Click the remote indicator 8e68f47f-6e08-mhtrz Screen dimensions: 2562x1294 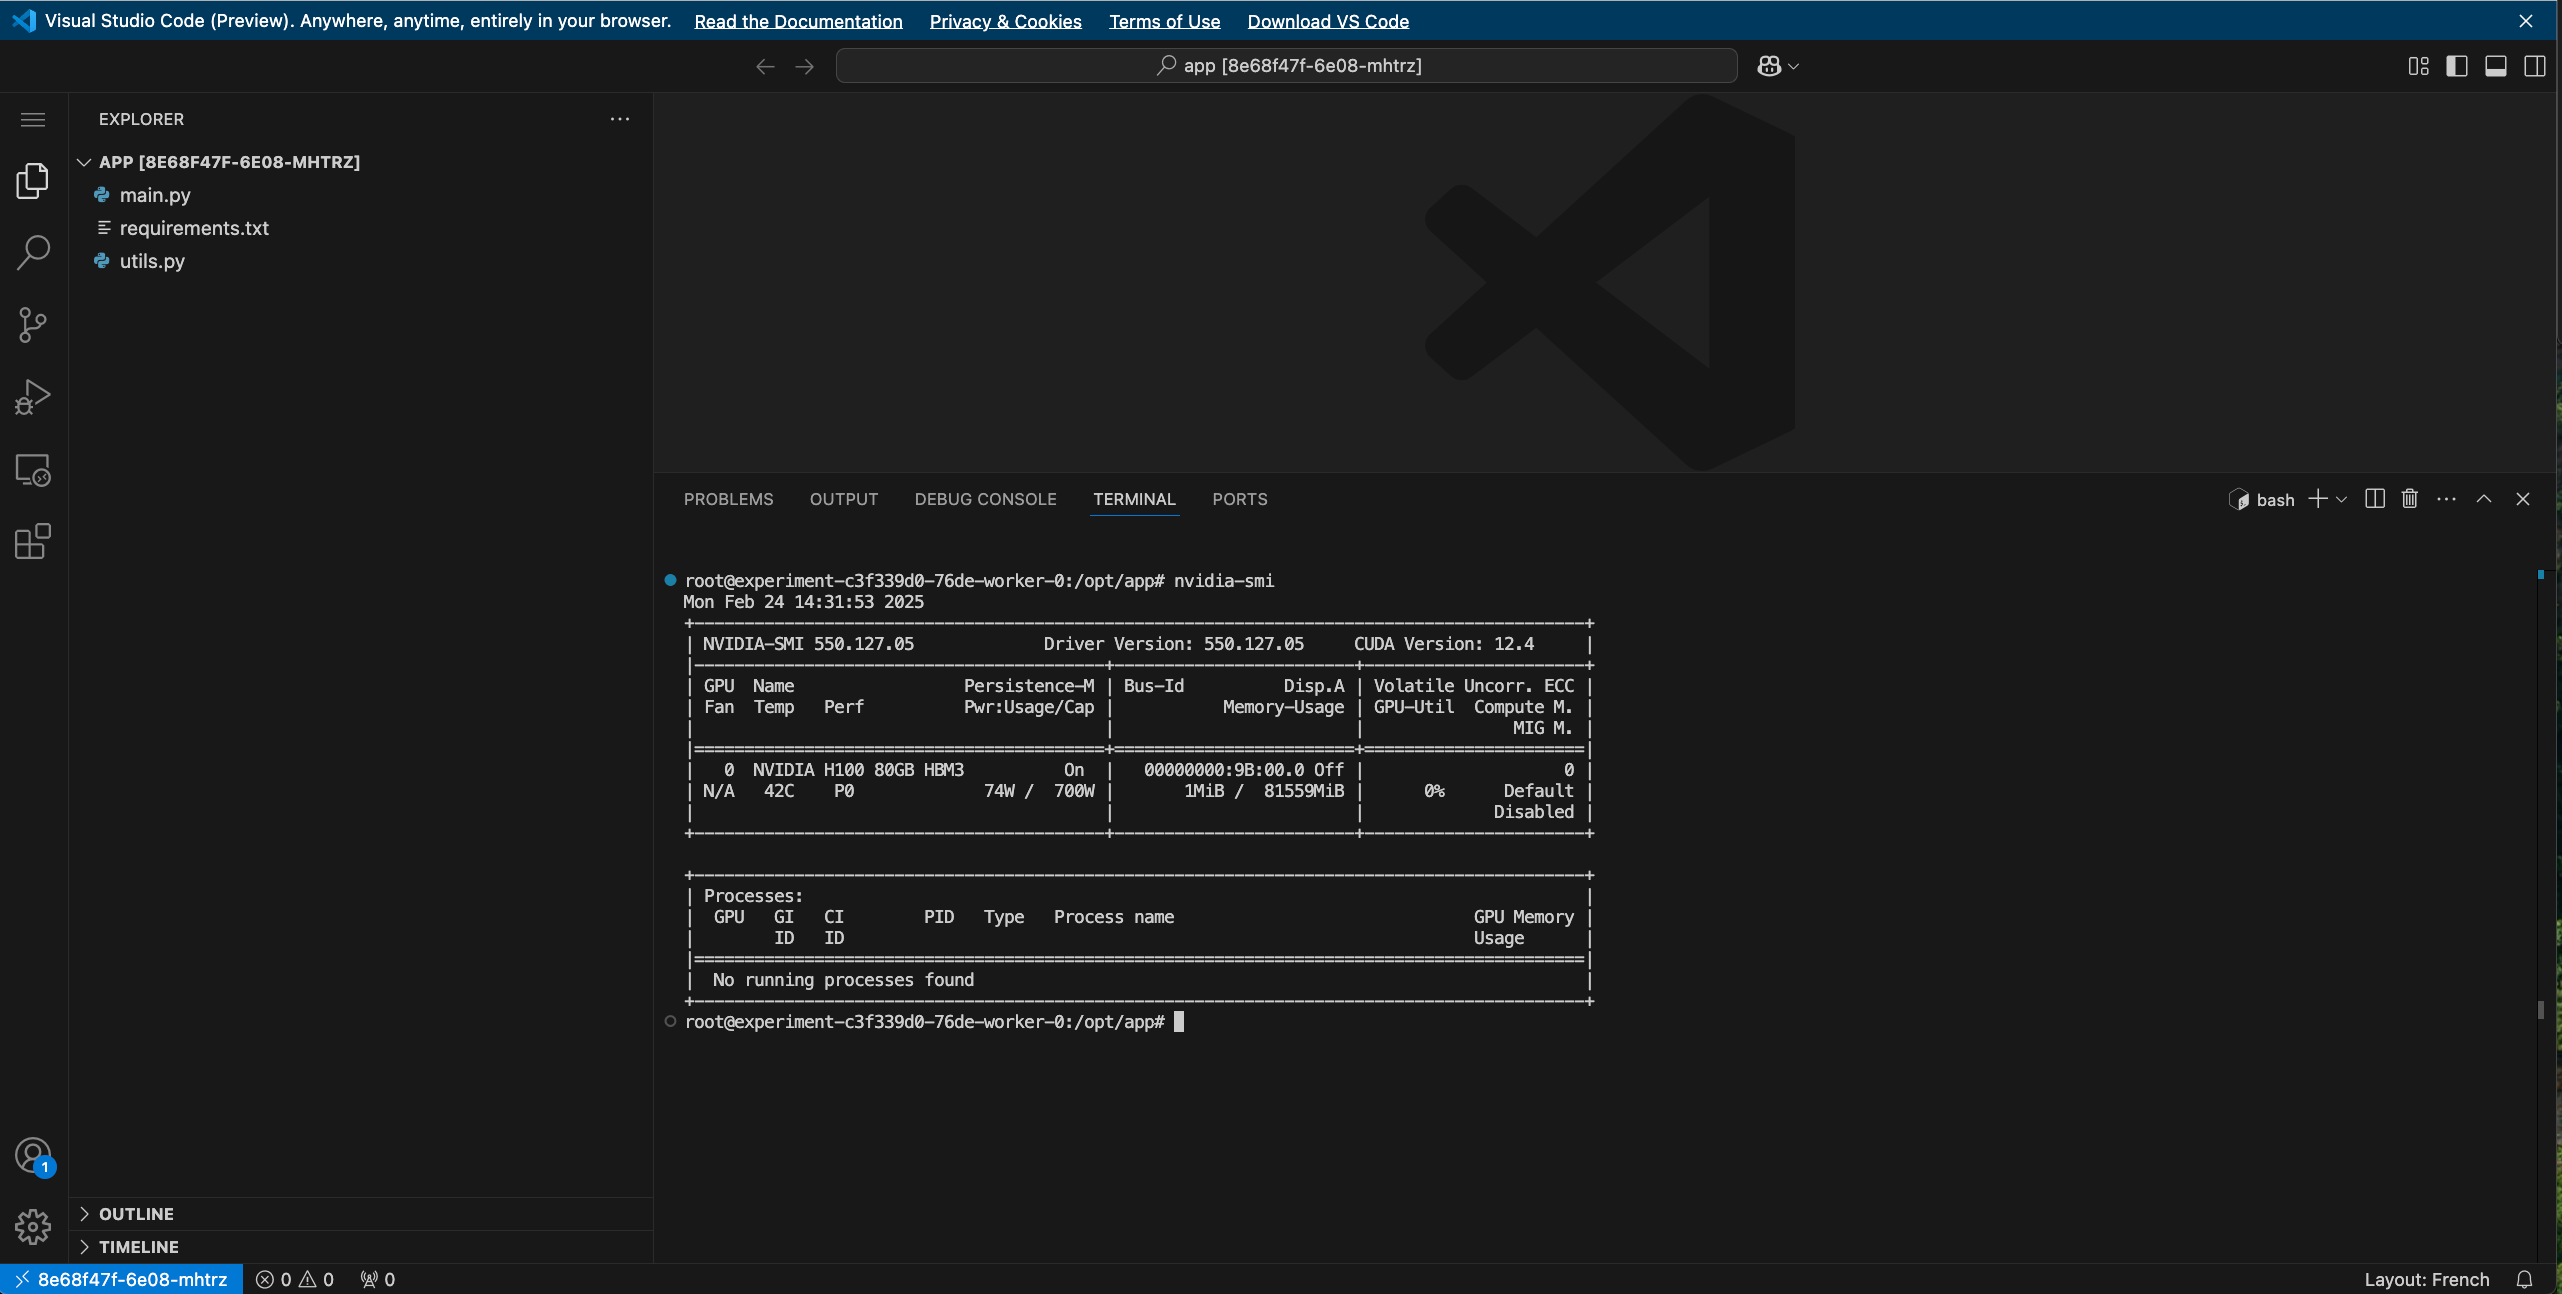121,1279
